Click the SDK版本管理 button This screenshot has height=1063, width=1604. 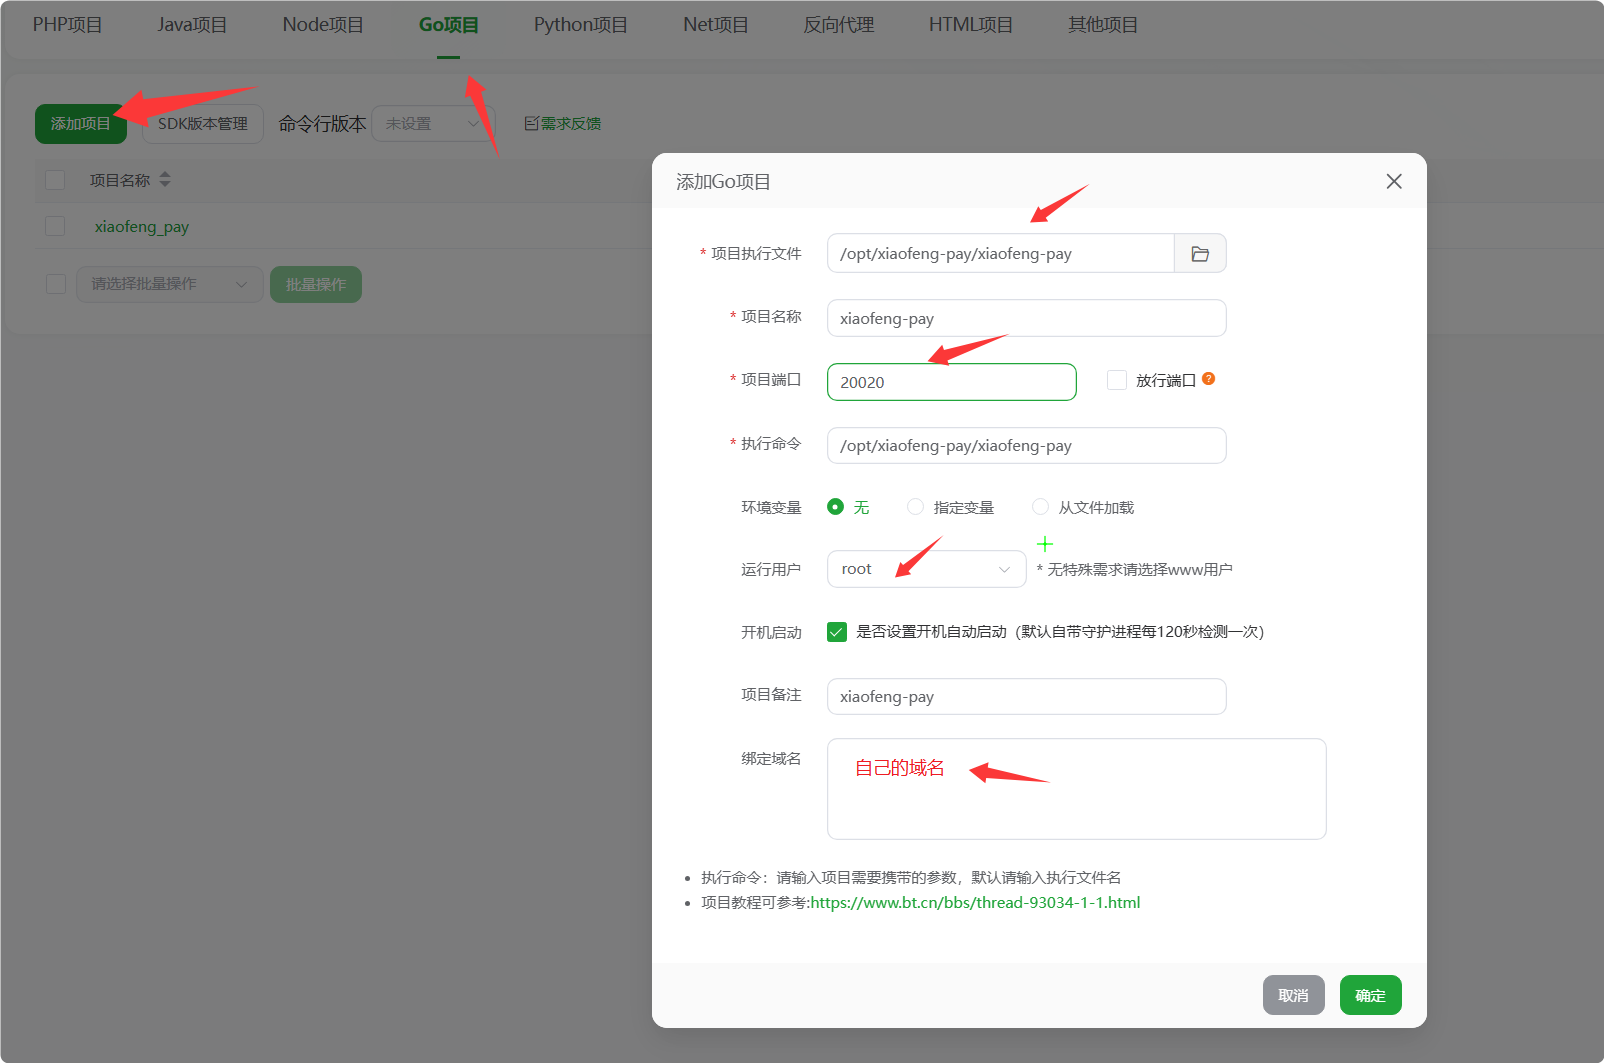click(202, 123)
